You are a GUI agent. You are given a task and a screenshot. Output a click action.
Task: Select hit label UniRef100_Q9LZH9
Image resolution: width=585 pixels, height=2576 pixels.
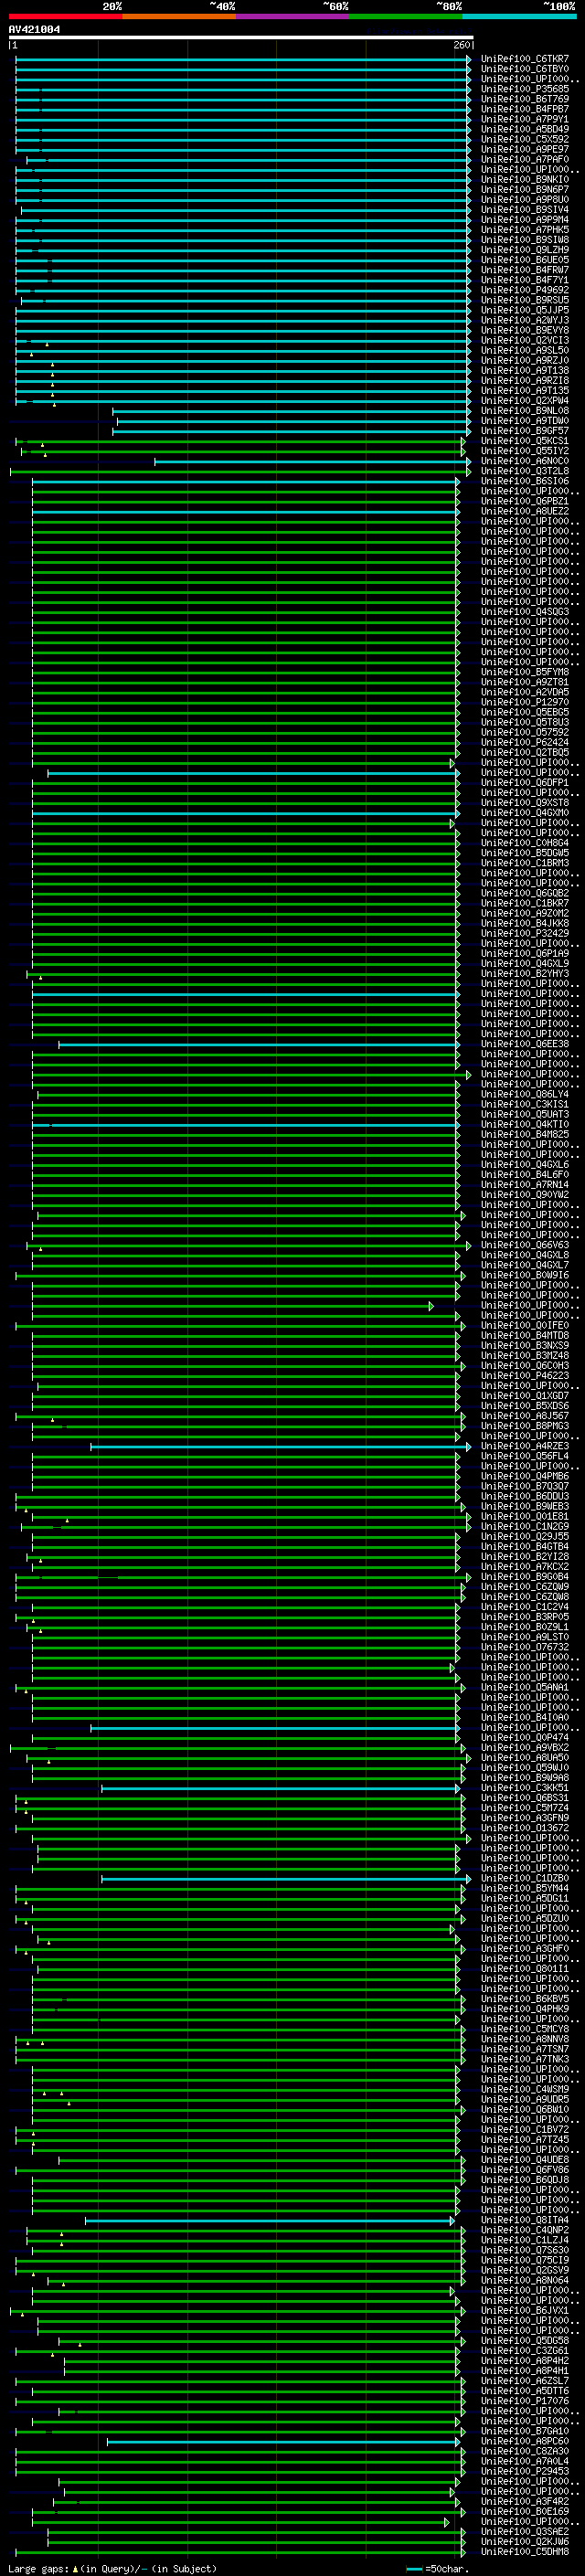(x=525, y=250)
